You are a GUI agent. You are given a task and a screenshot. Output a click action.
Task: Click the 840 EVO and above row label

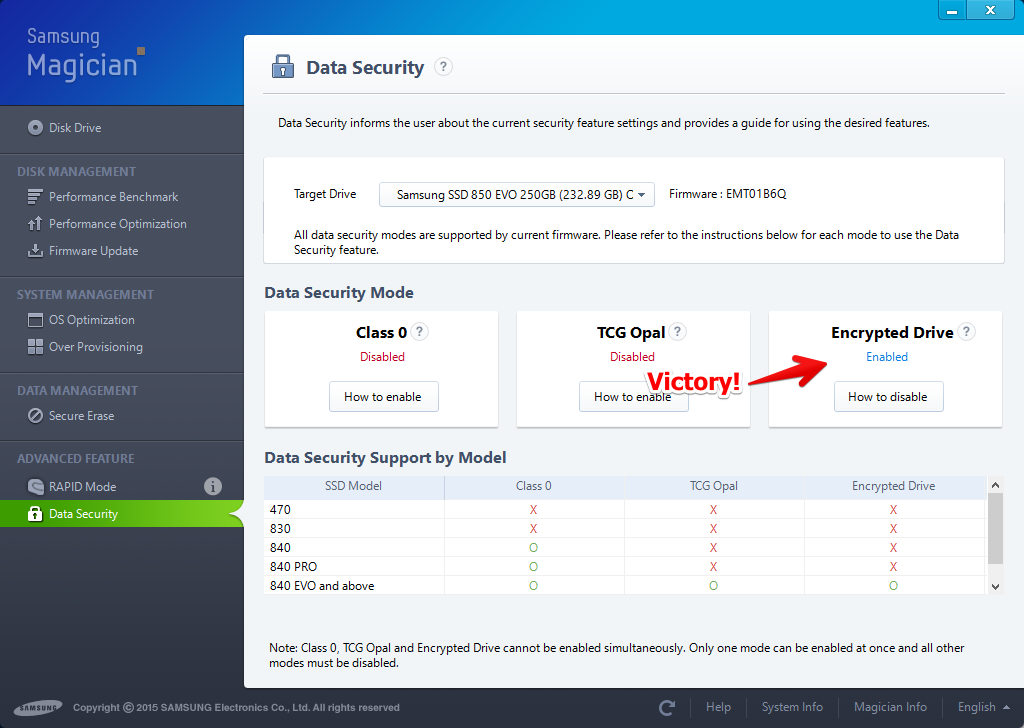322,586
